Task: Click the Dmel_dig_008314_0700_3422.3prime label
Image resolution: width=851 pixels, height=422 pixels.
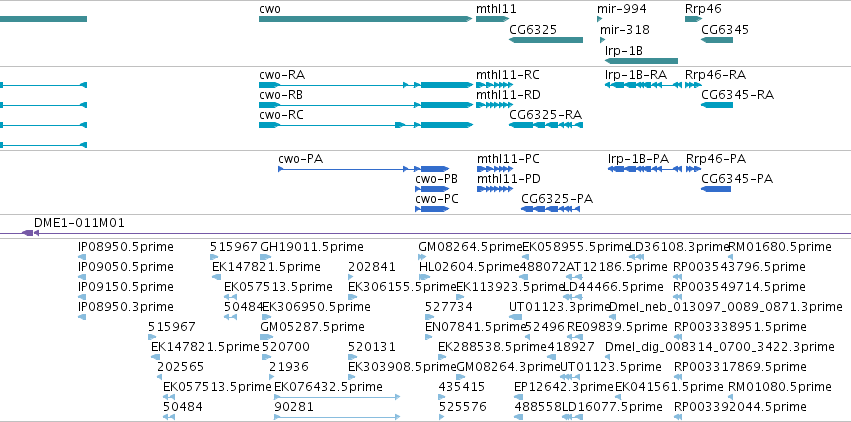Action: click(x=720, y=347)
